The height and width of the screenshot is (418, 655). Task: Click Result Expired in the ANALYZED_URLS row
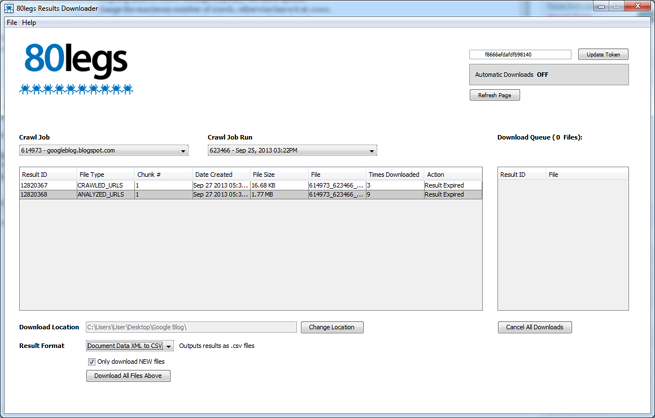click(453, 195)
